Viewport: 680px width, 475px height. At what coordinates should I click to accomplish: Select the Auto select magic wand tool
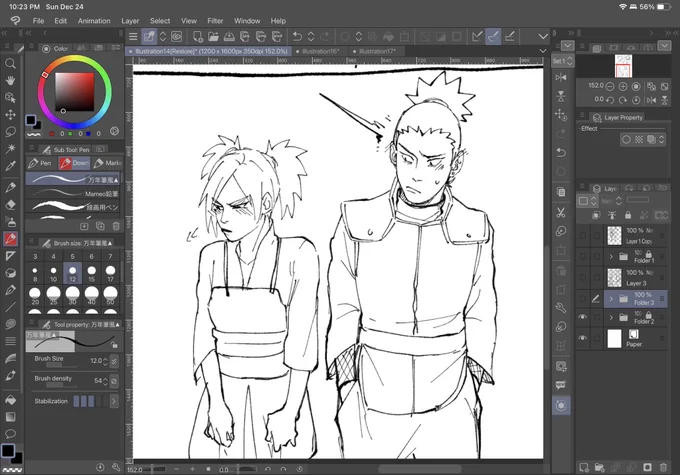[10, 148]
